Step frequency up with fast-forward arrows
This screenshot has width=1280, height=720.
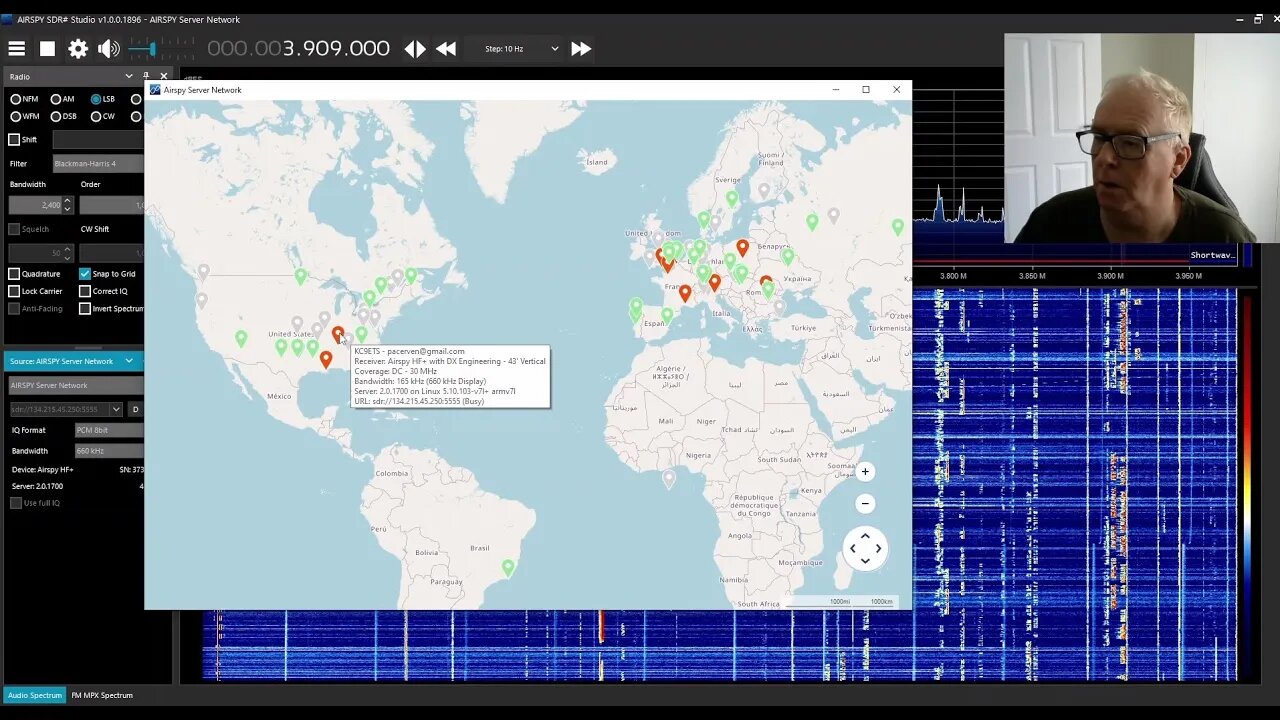[x=581, y=48]
